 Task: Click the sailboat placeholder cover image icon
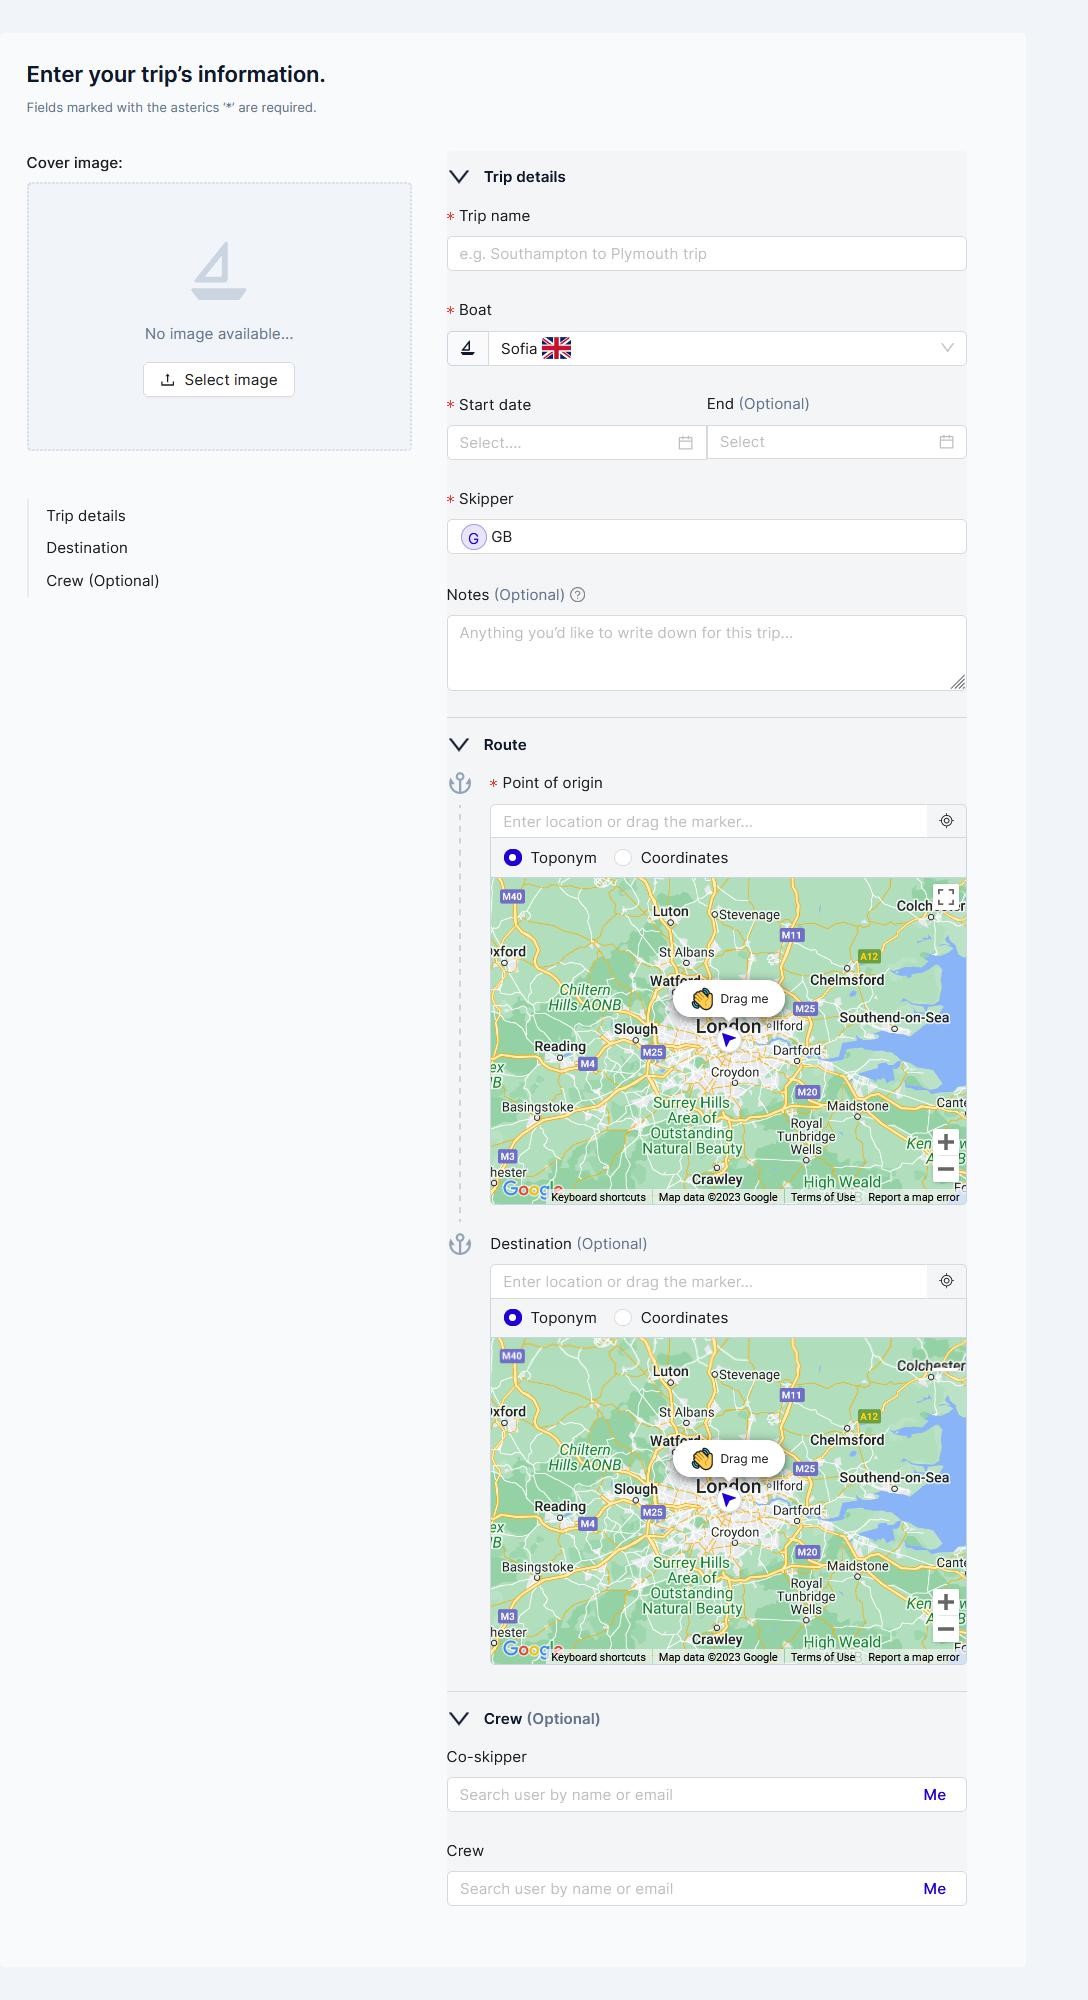click(219, 270)
